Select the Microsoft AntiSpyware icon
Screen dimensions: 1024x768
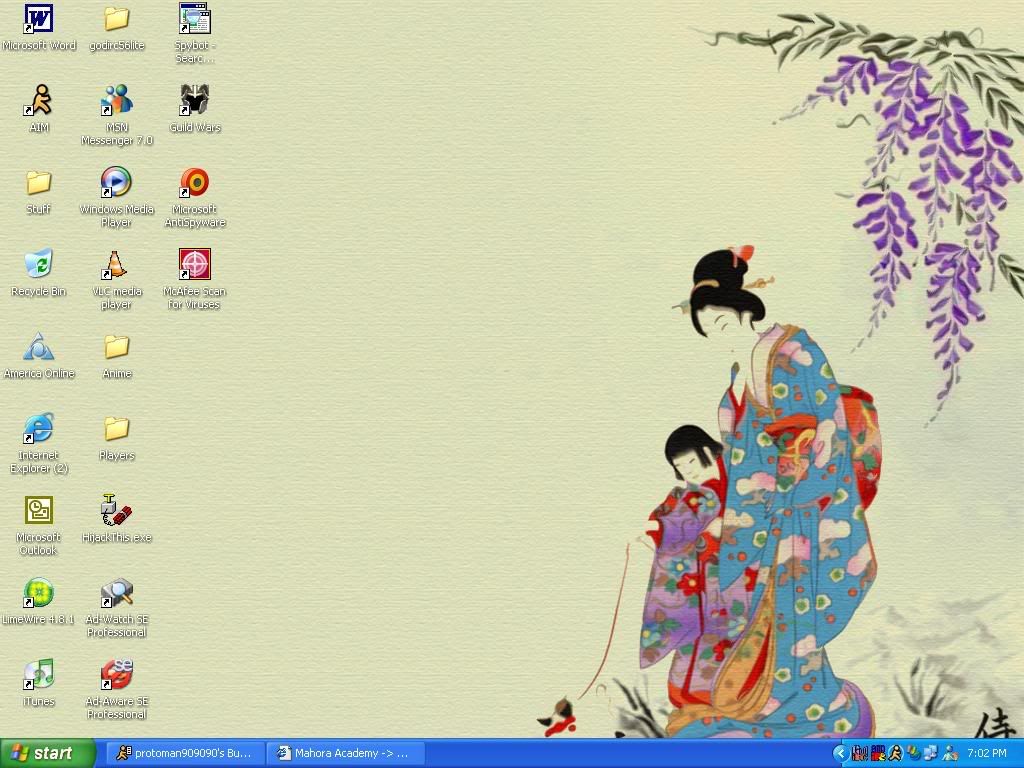click(195, 183)
